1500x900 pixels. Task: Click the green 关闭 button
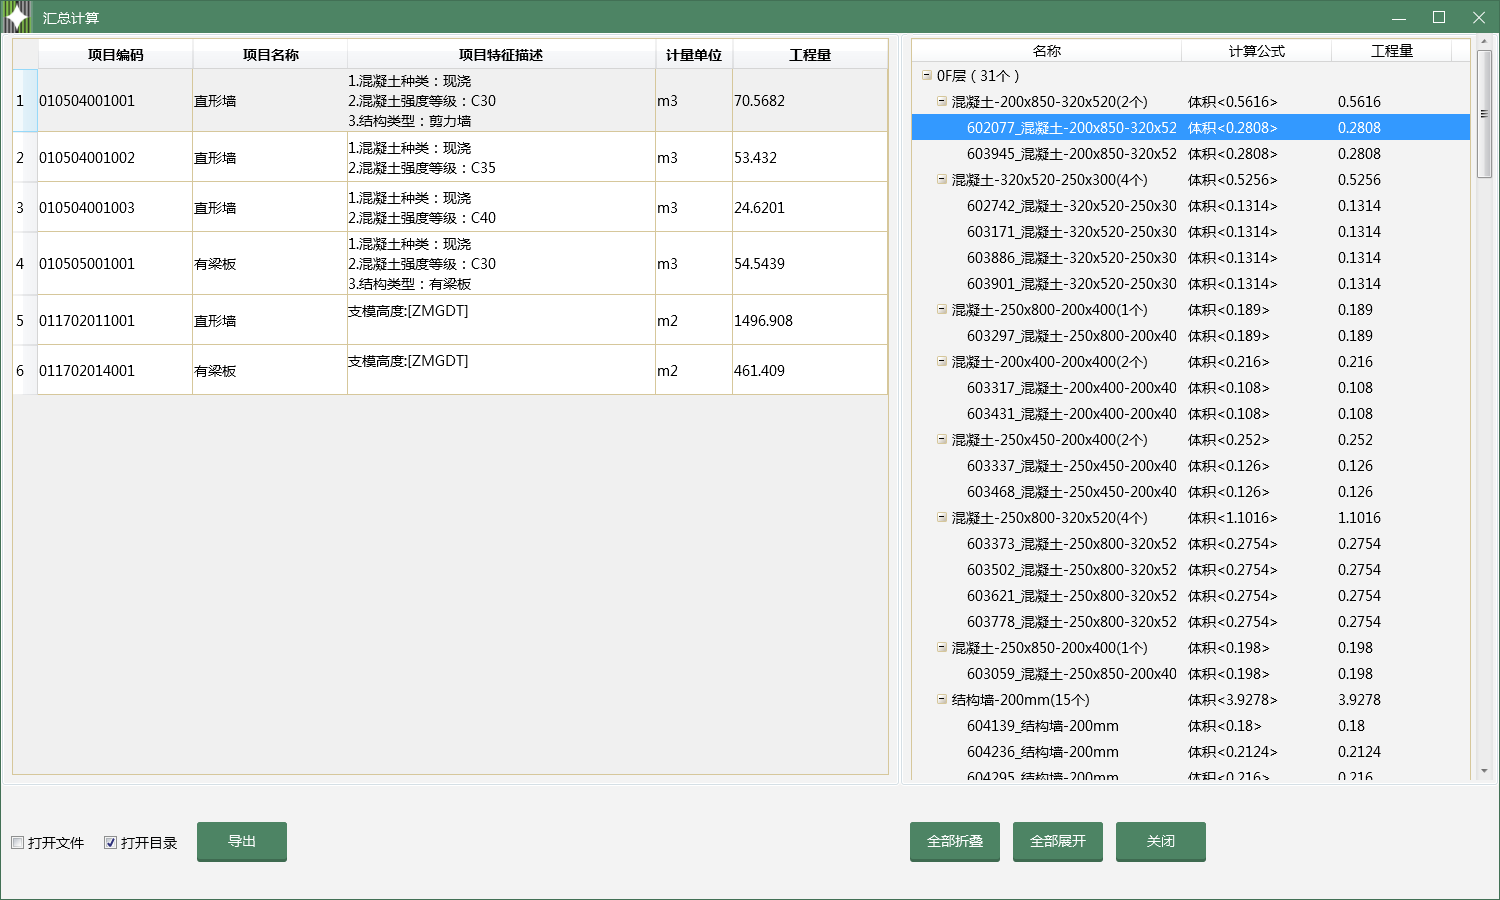[1161, 841]
